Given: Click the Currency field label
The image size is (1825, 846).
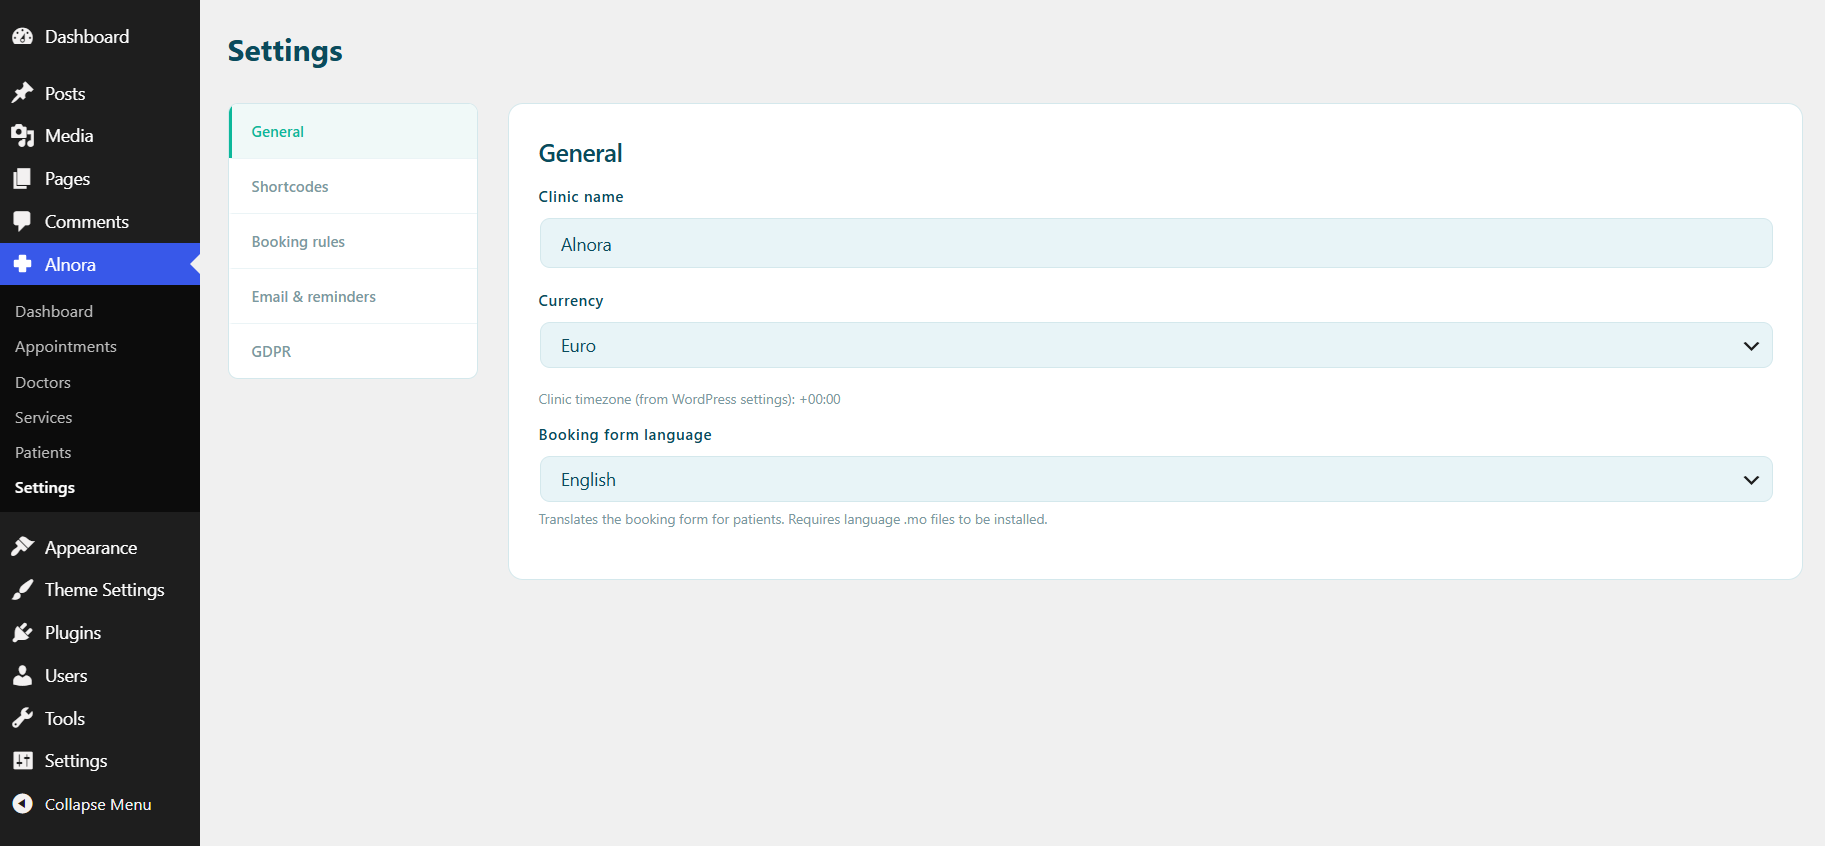Looking at the screenshot, I should [571, 301].
